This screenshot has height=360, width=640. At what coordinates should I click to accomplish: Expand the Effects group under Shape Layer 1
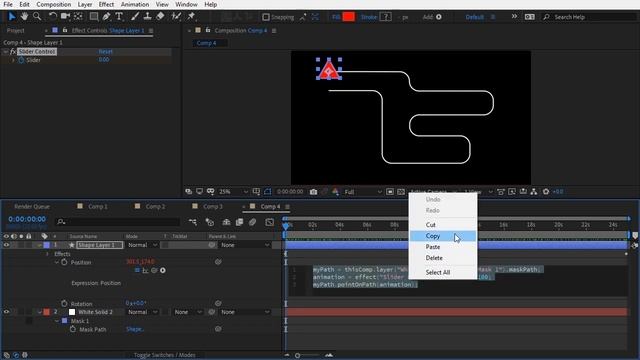48,254
